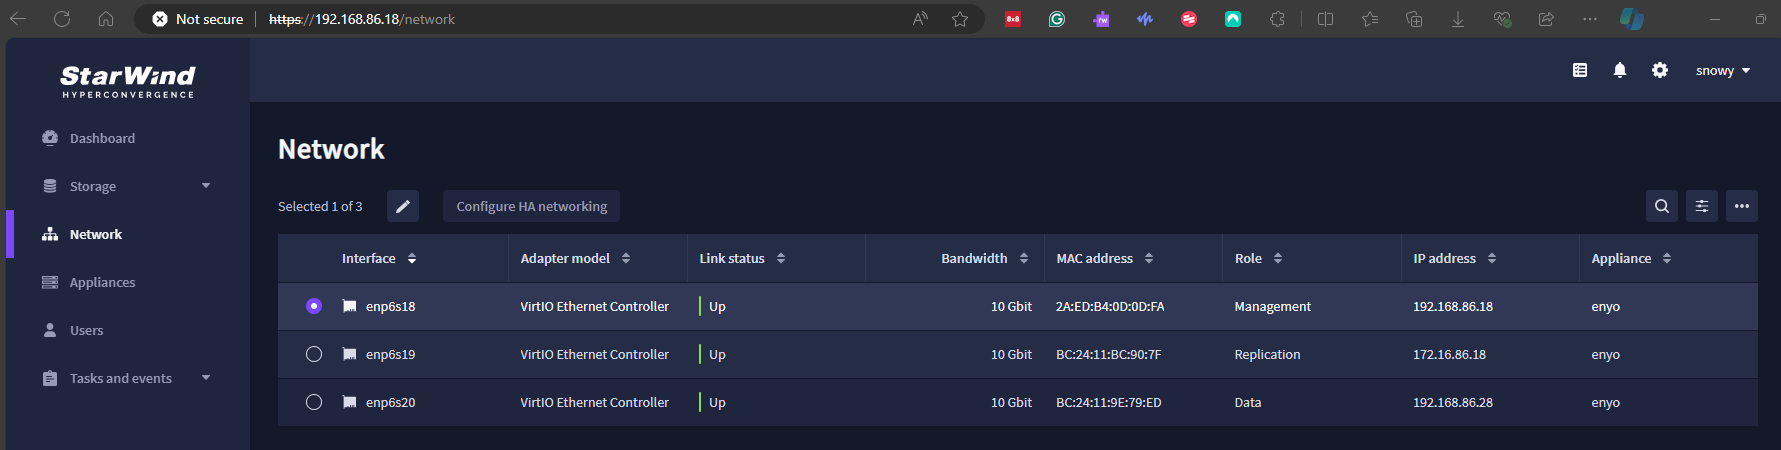Screen dimensions: 1781x450
Task: Click IP address 172.16.86.18
Action: point(1449,354)
